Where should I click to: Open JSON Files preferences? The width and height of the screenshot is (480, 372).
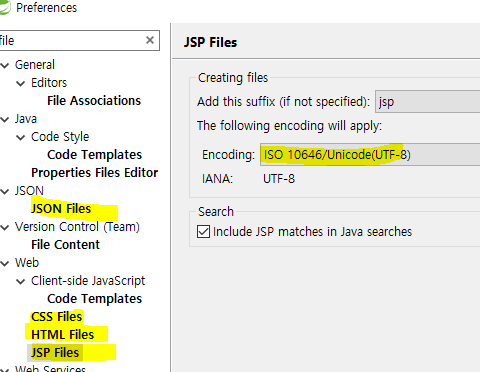[x=61, y=209]
